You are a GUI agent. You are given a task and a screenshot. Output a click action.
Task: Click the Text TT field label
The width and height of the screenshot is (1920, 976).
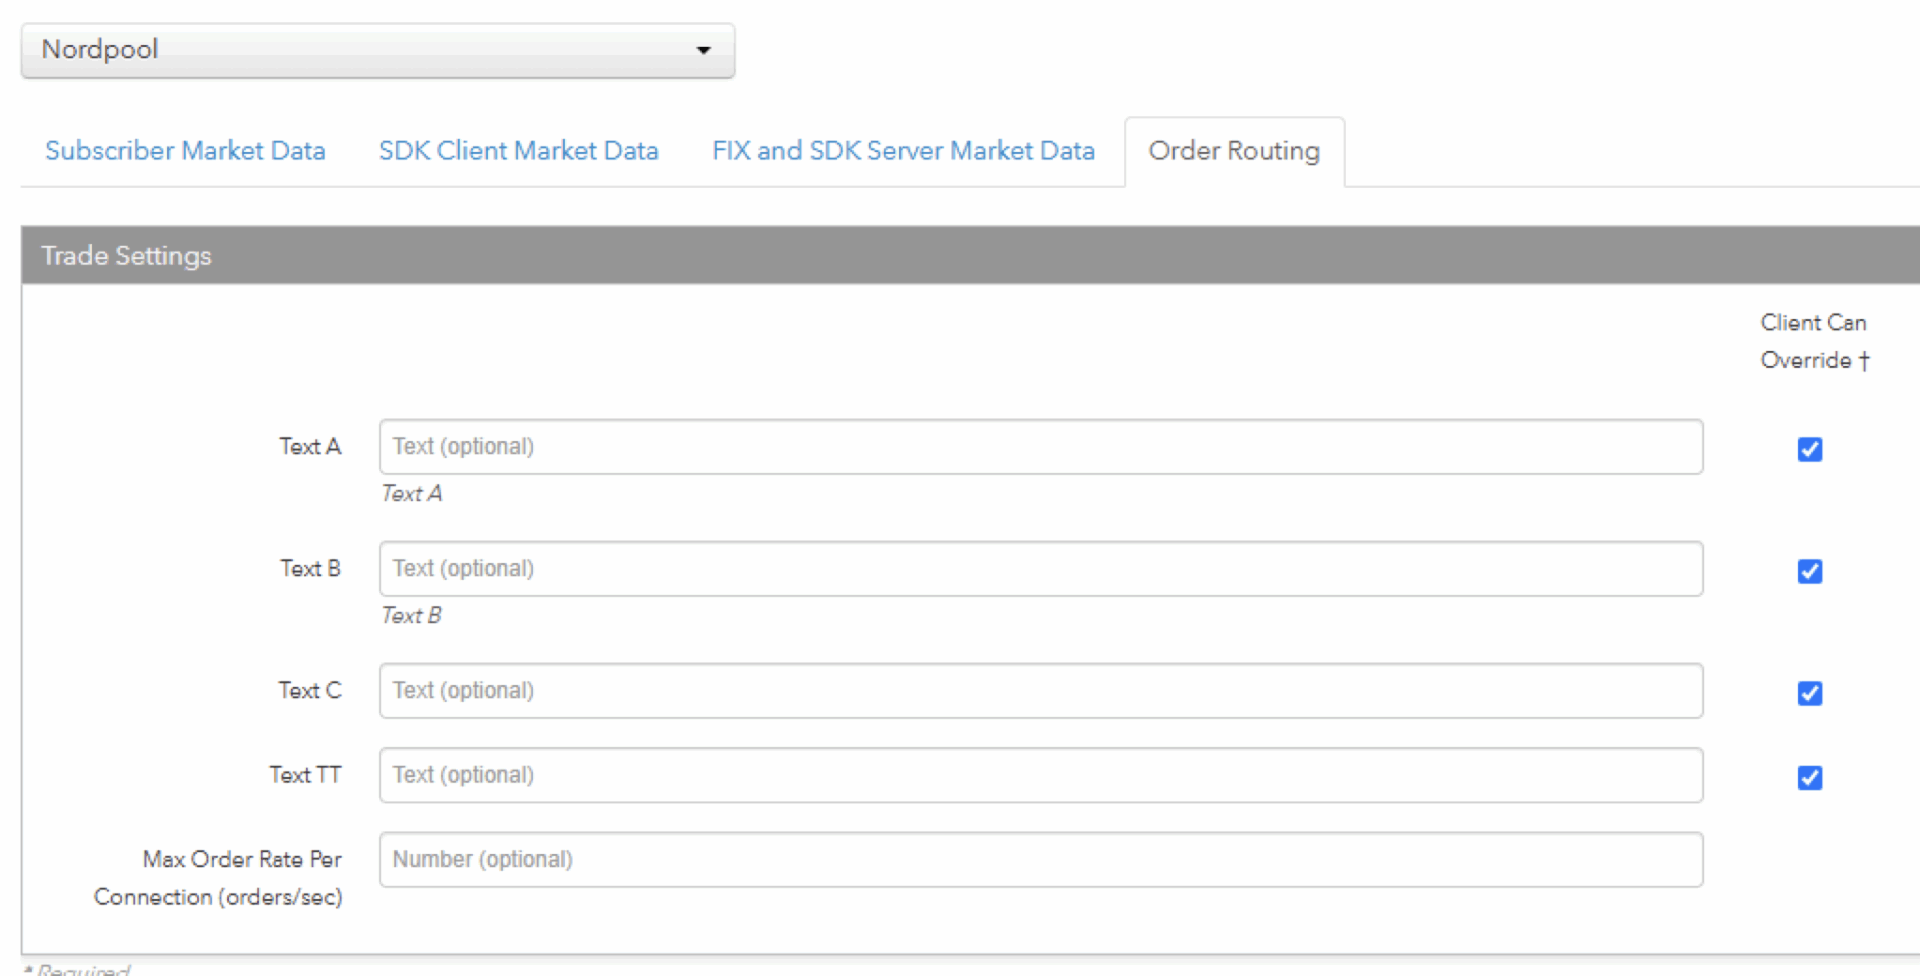305,775
